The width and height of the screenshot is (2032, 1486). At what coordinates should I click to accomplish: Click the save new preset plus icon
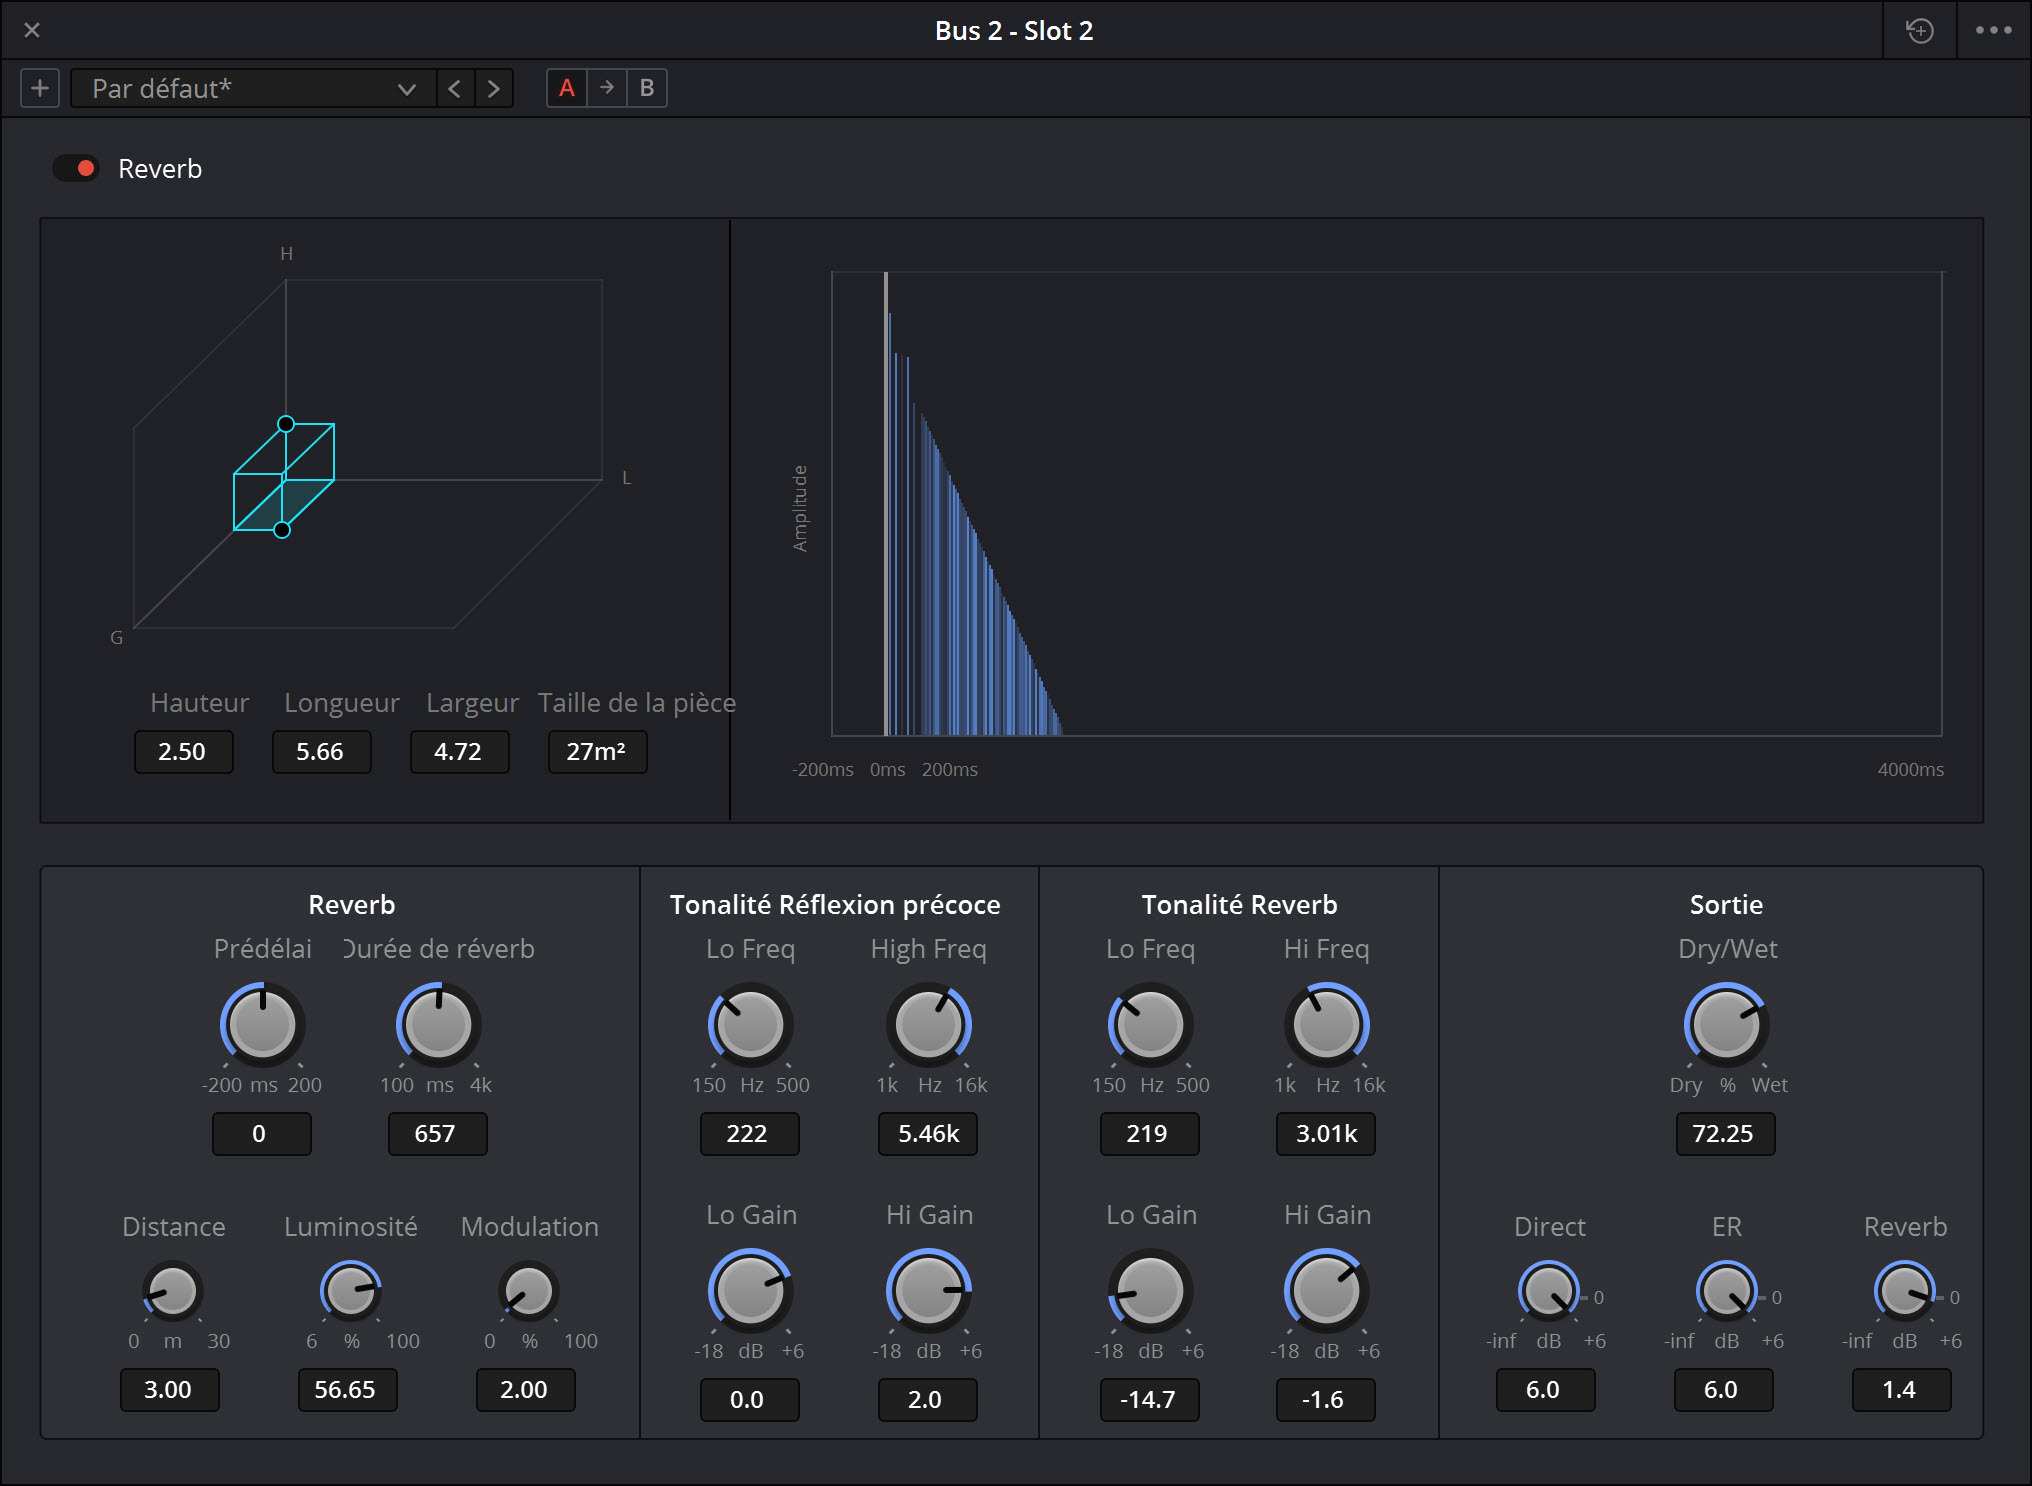click(x=39, y=88)
